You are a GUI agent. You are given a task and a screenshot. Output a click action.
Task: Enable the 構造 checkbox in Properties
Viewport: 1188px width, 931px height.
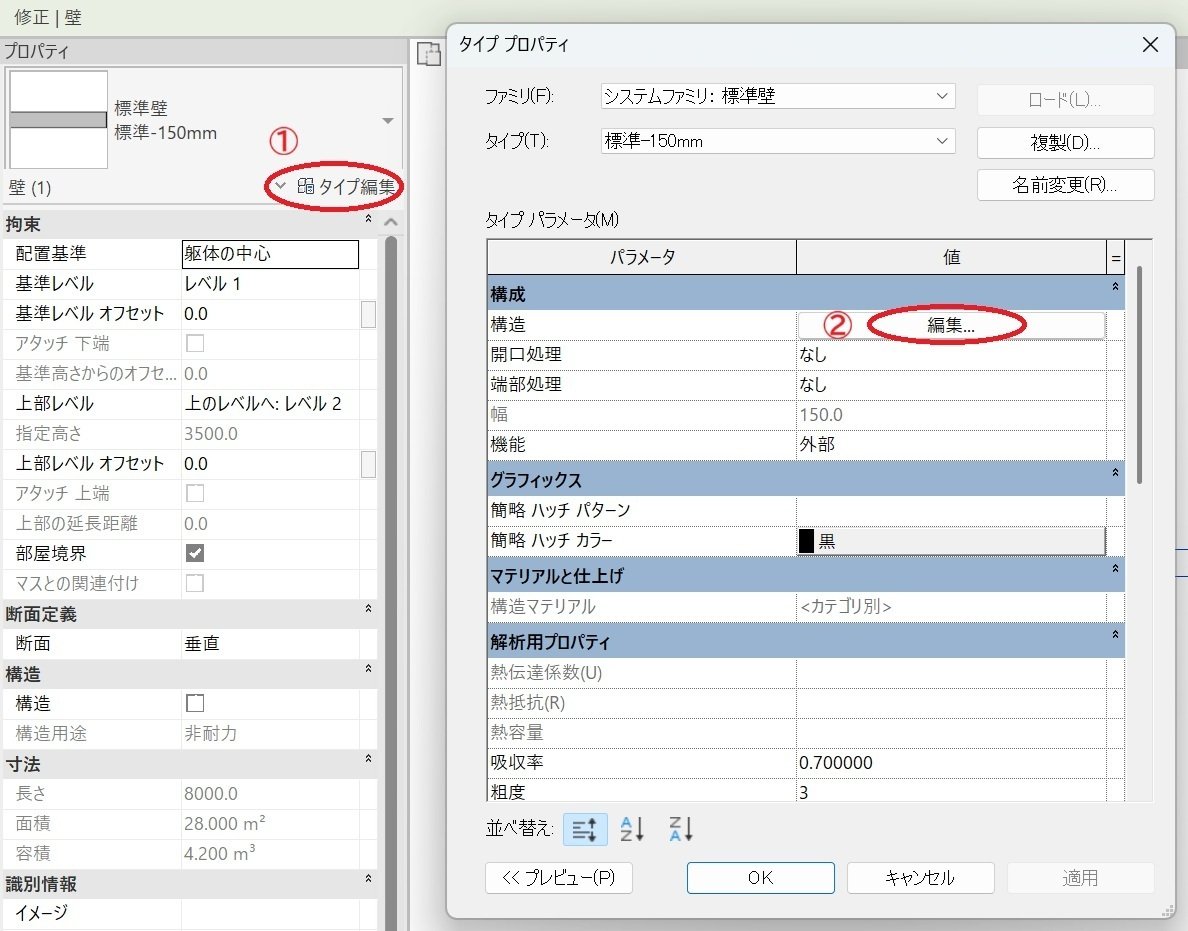pos(195,703)
